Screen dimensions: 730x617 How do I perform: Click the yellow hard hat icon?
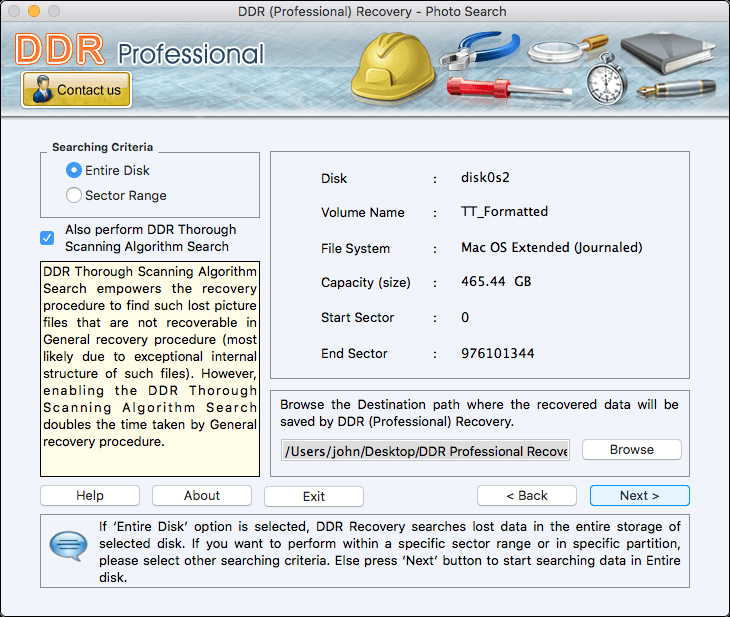coord(393,69)
